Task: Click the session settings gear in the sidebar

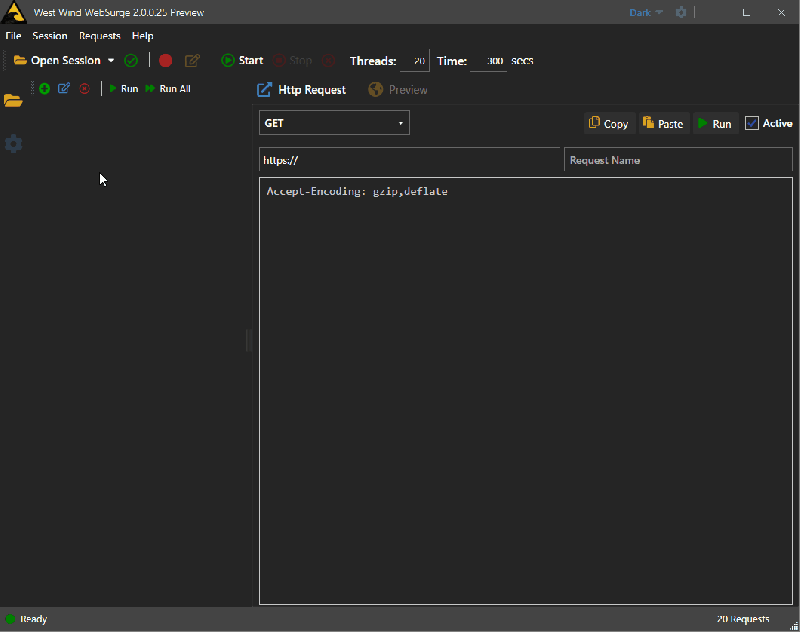Action: [x=14, y=143]
